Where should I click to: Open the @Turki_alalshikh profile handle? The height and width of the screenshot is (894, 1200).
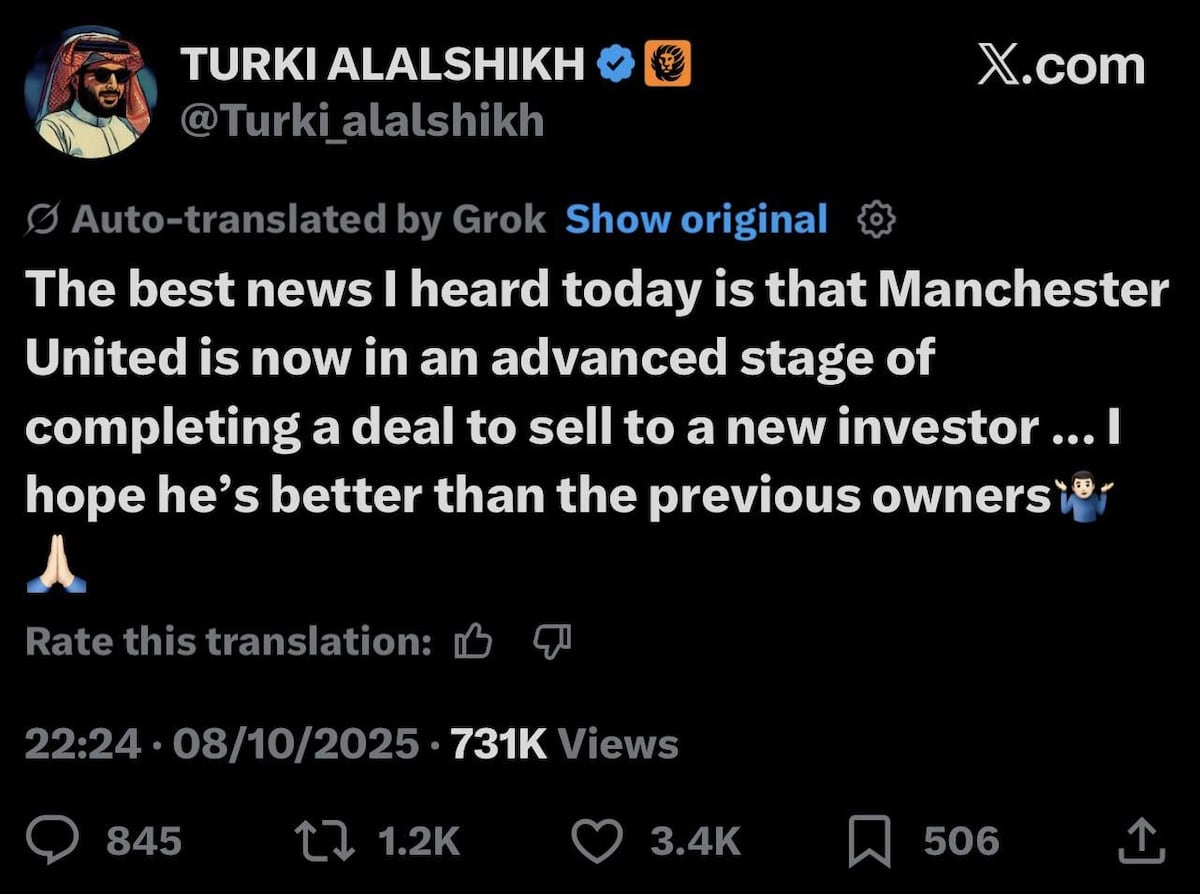(364, 120)
